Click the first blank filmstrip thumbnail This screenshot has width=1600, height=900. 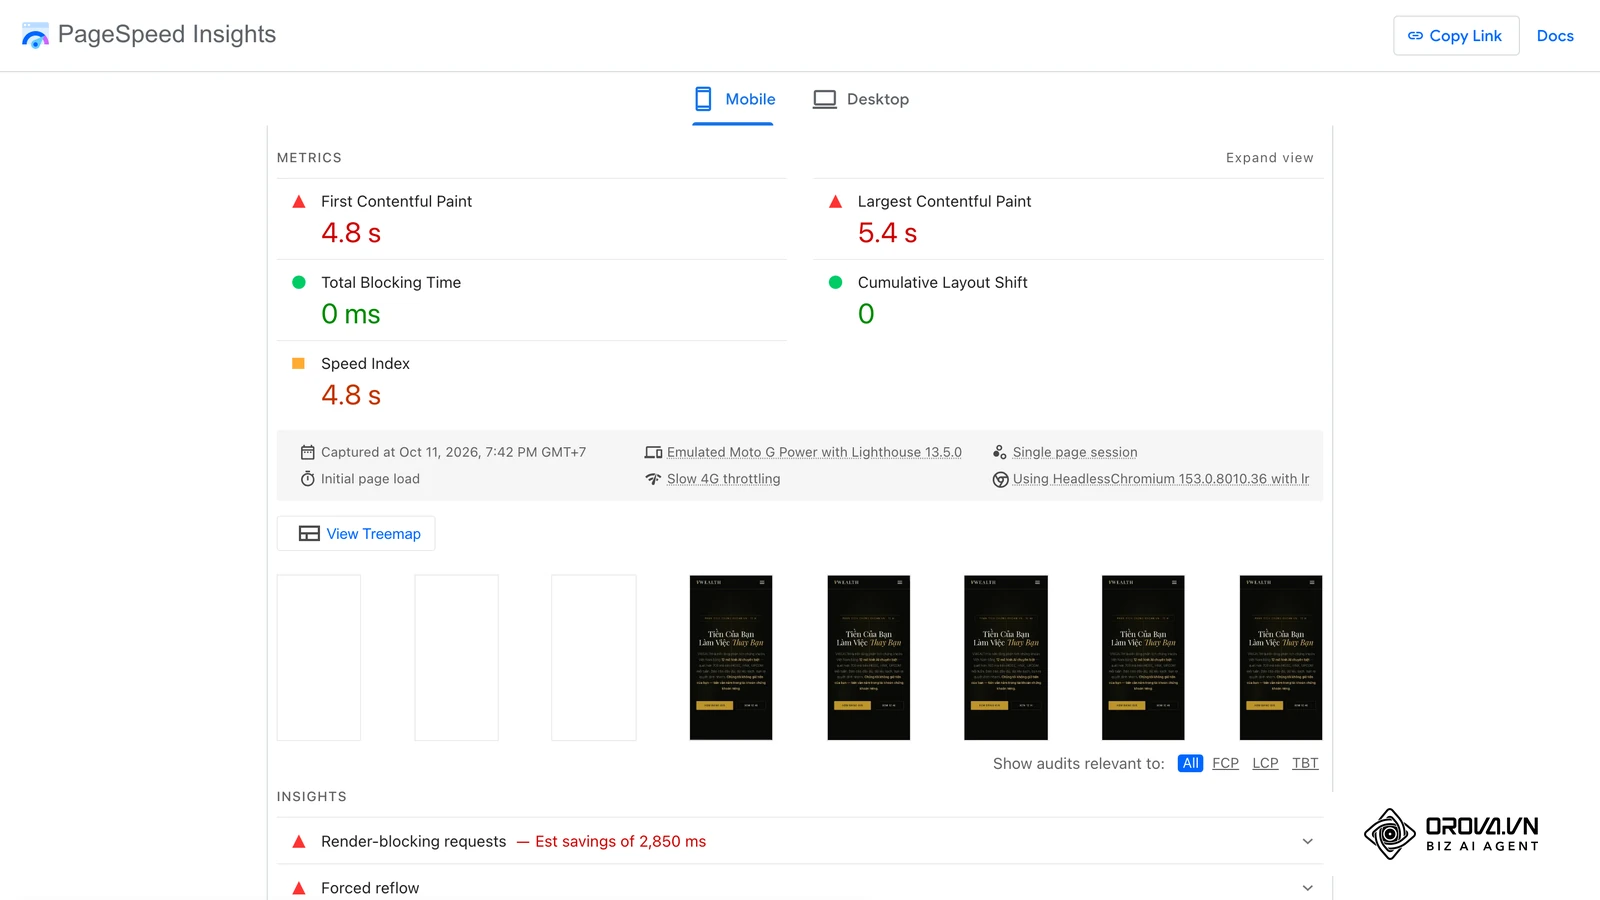(319, 657)
